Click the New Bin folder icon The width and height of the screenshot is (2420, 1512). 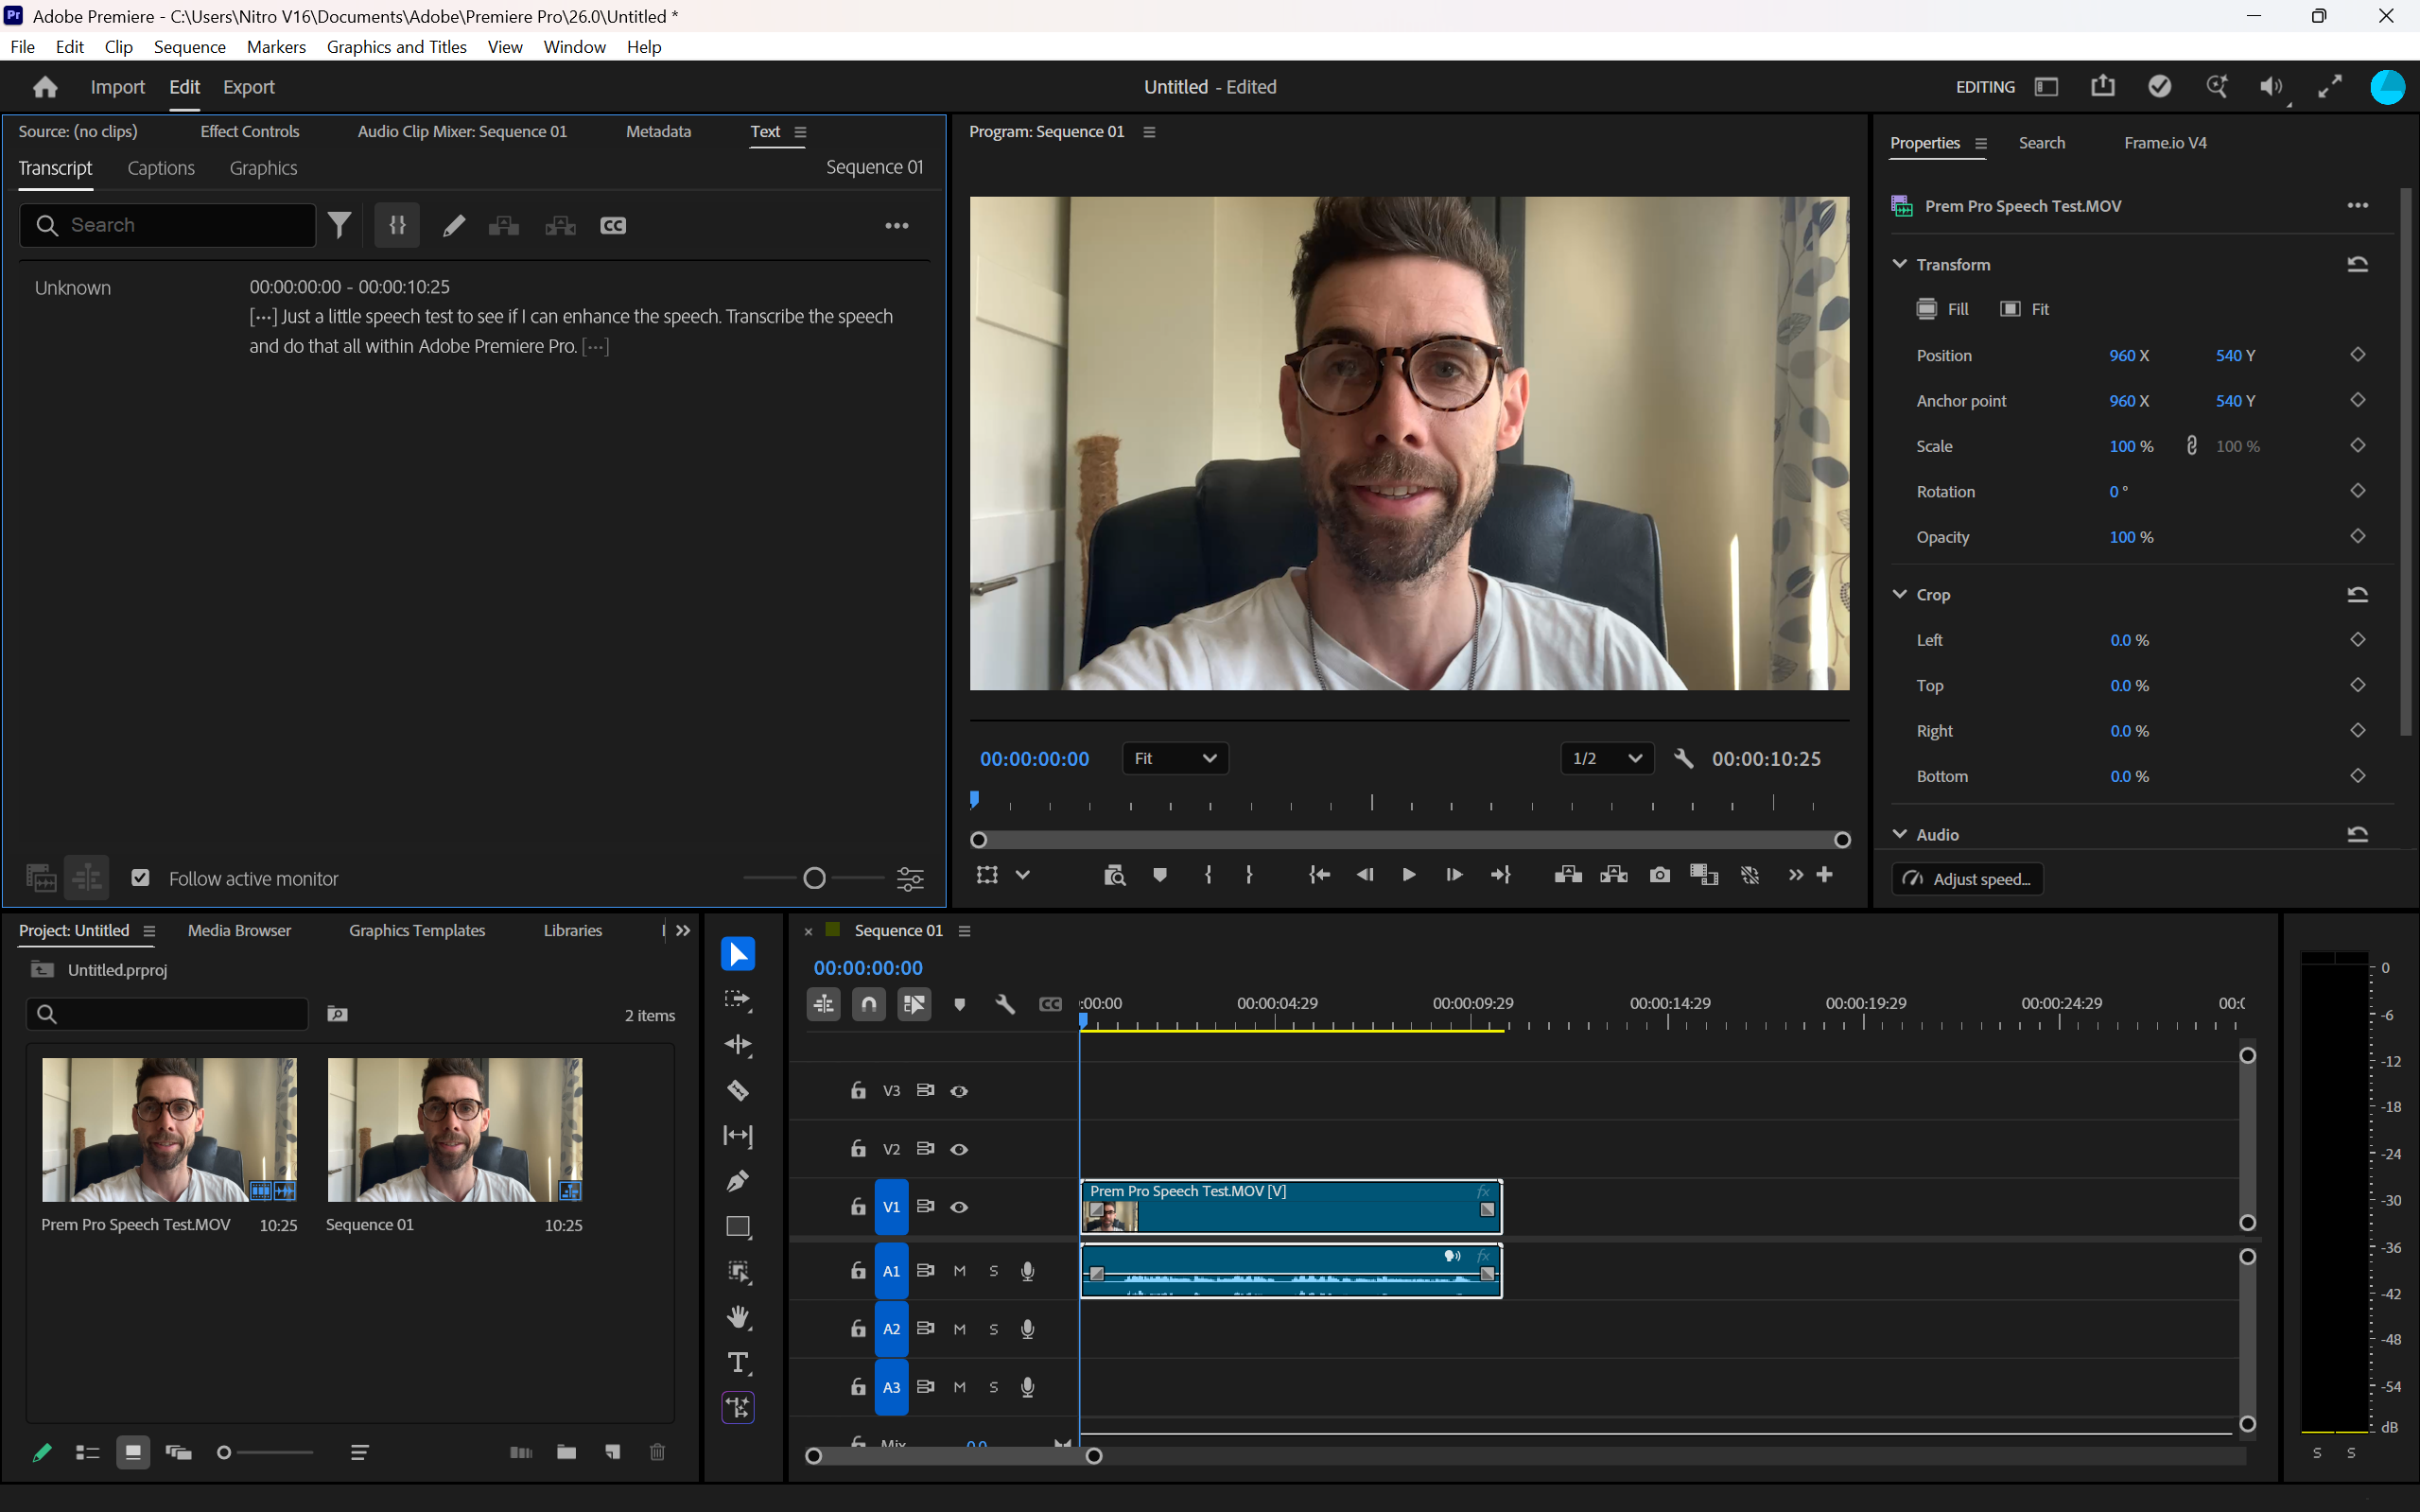pos(567,1452)
